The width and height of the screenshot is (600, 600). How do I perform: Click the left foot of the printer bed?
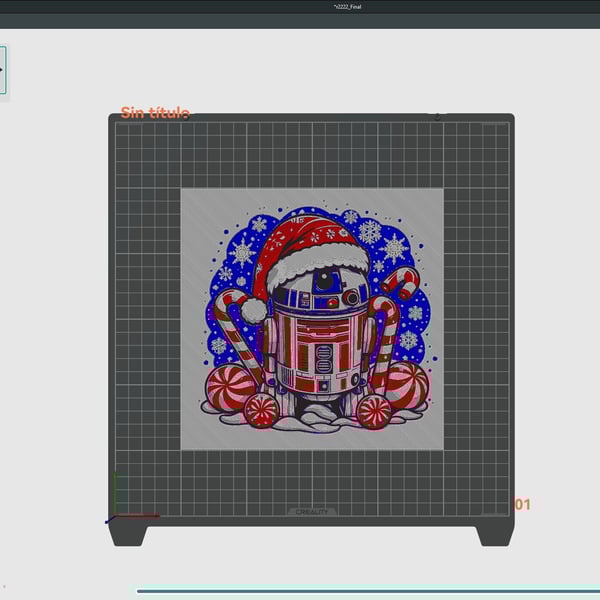coord(128,534)
